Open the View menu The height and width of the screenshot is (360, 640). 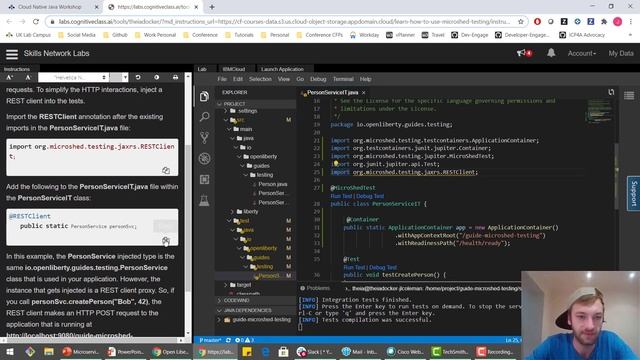tap(284, 79)
